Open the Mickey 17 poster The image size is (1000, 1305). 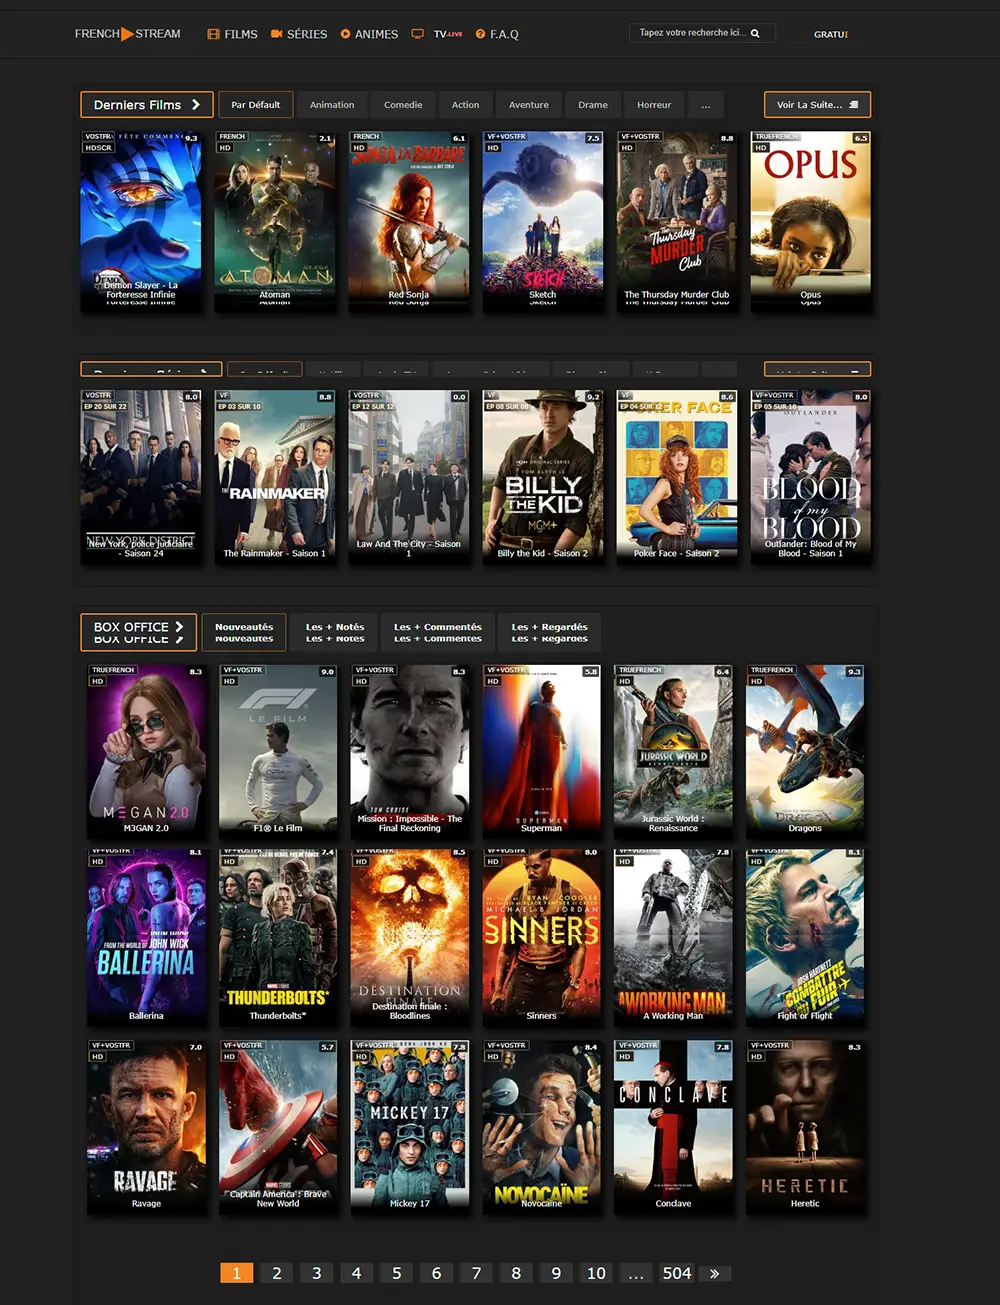410,1127
